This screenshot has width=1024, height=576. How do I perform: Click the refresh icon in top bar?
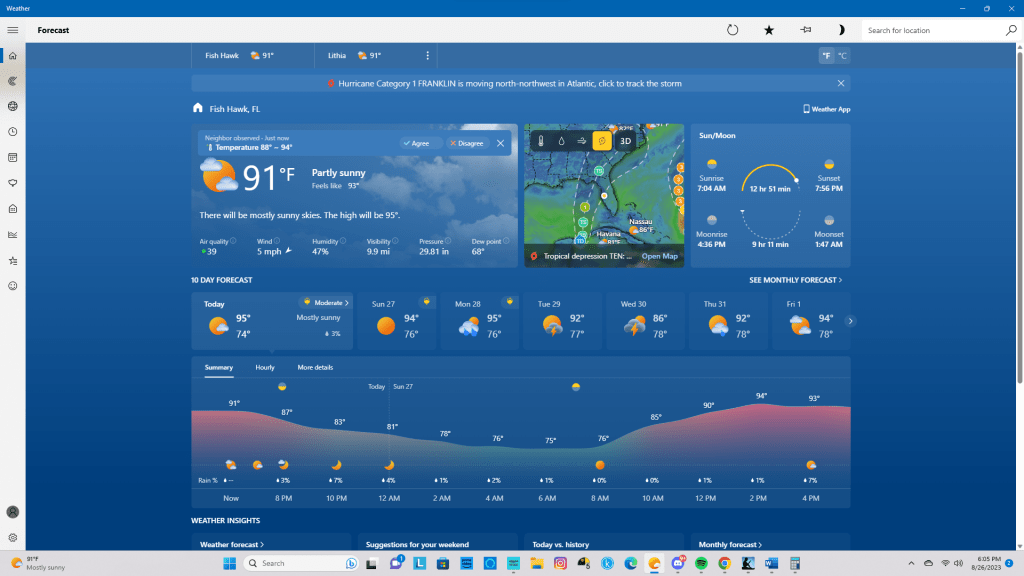(732, 30)
